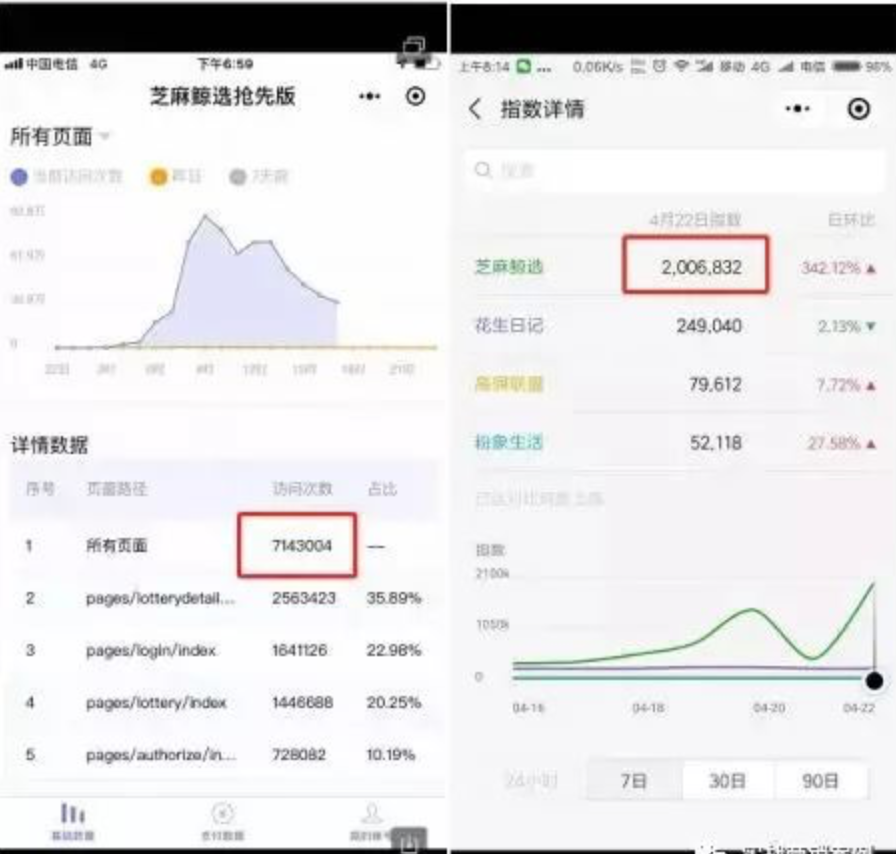Switch to the 30日 time range tab
This screenshot has width=896, height=854.
coord(727,780)
